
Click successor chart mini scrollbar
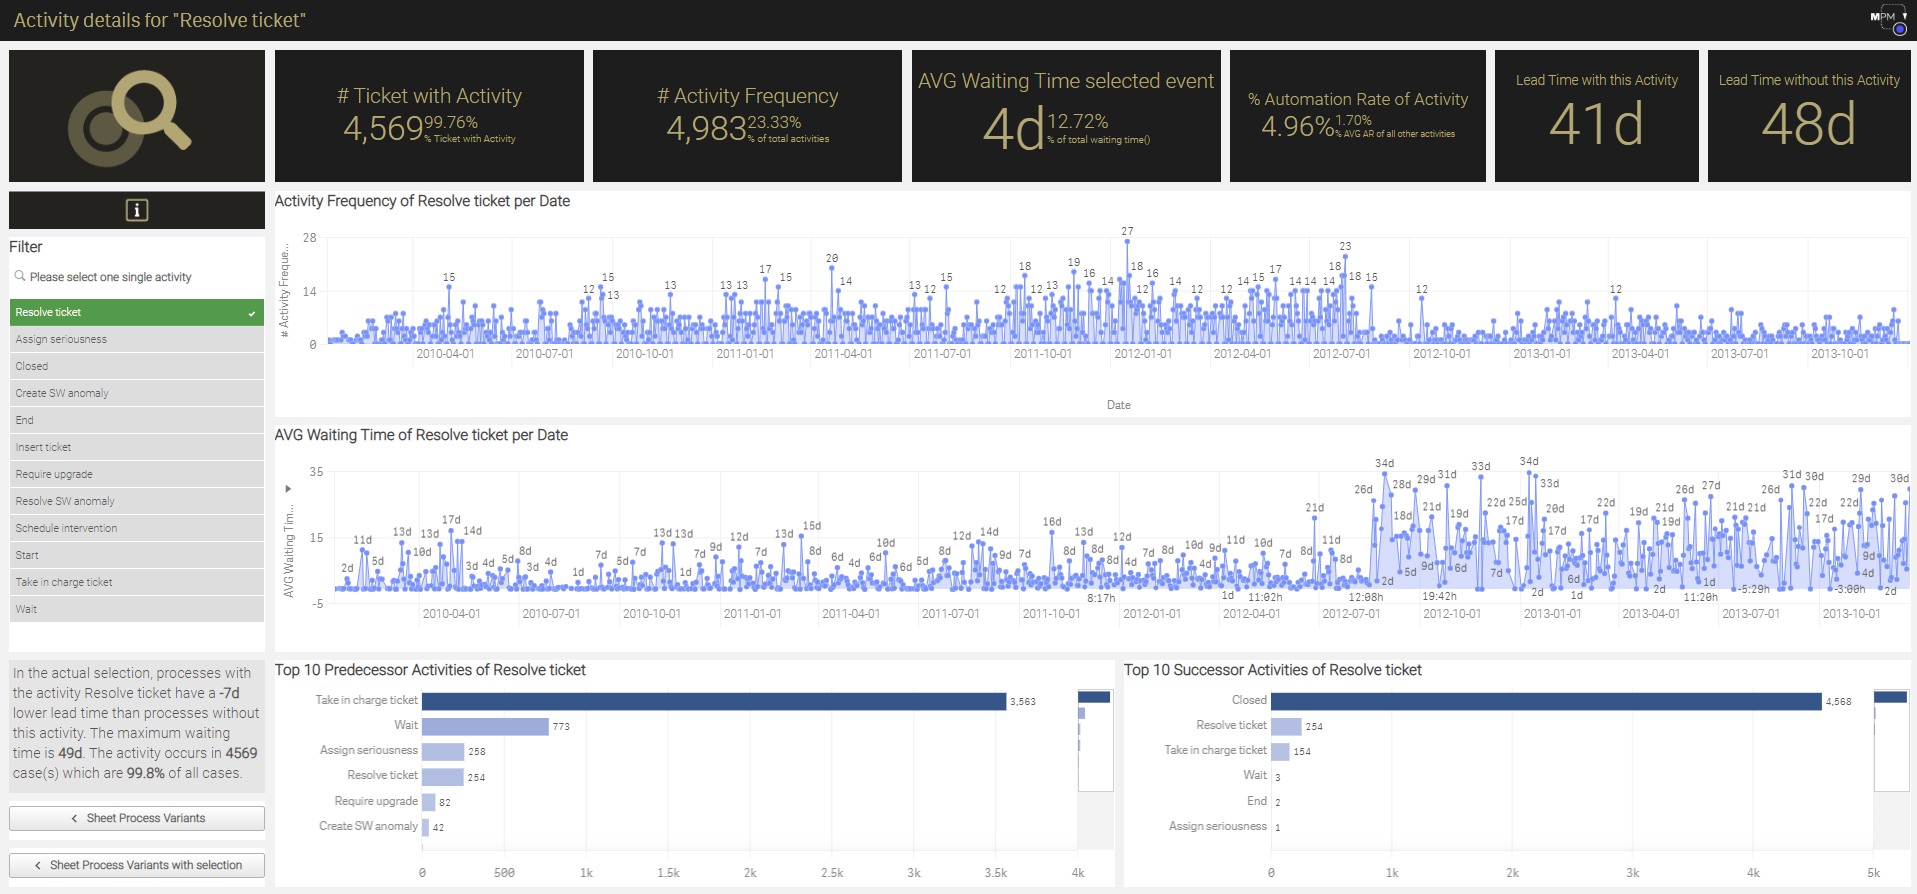coord(1890,740)
